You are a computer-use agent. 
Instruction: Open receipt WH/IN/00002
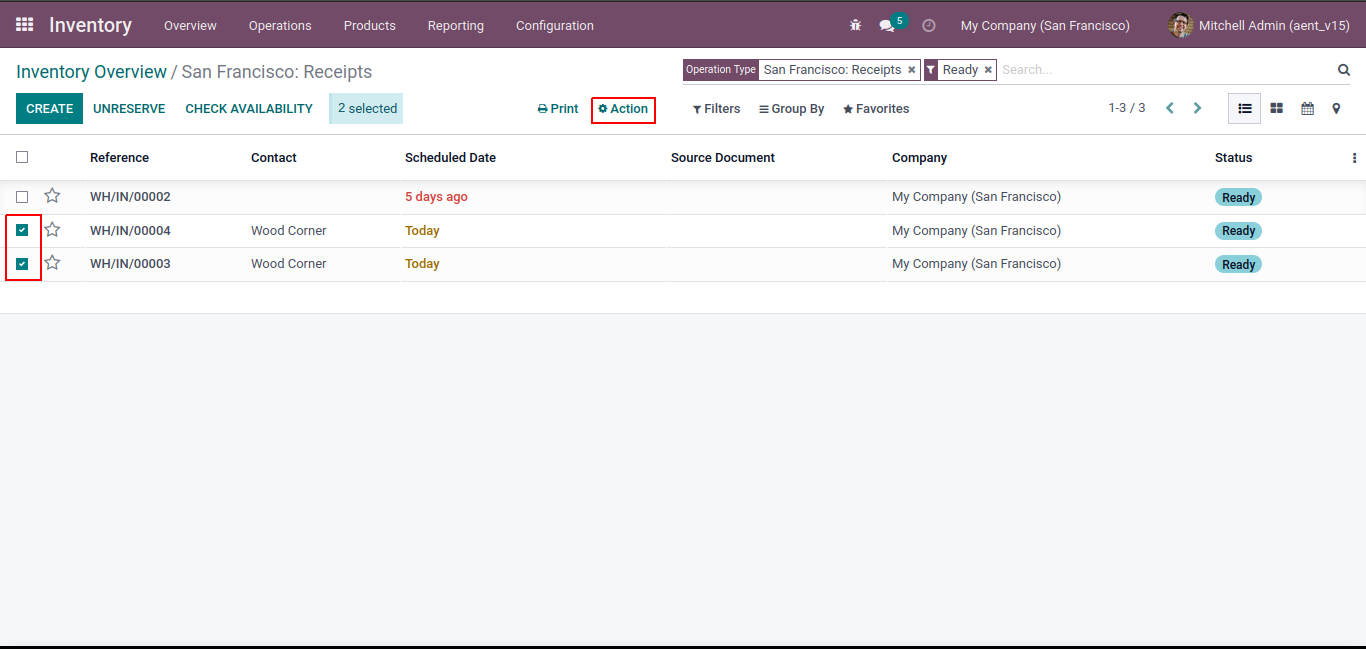[130, 197]
